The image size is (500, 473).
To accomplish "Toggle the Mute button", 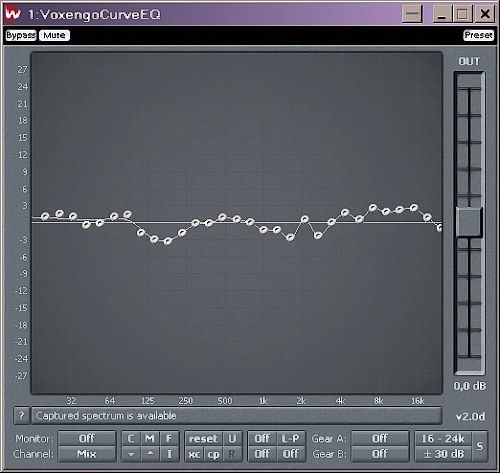I will coord(54,35).
